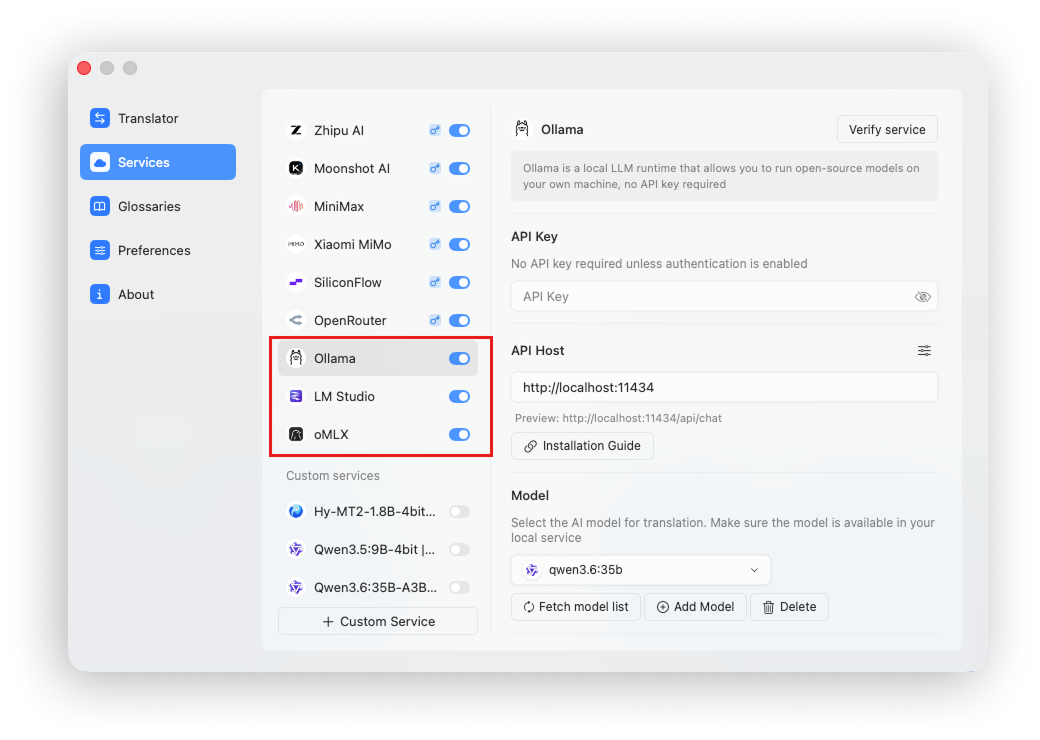Open the qwen3.6:35b model dropdown
Image resolution: width=1040 pixels, height=740 pixels.
(x=641, y=570)
